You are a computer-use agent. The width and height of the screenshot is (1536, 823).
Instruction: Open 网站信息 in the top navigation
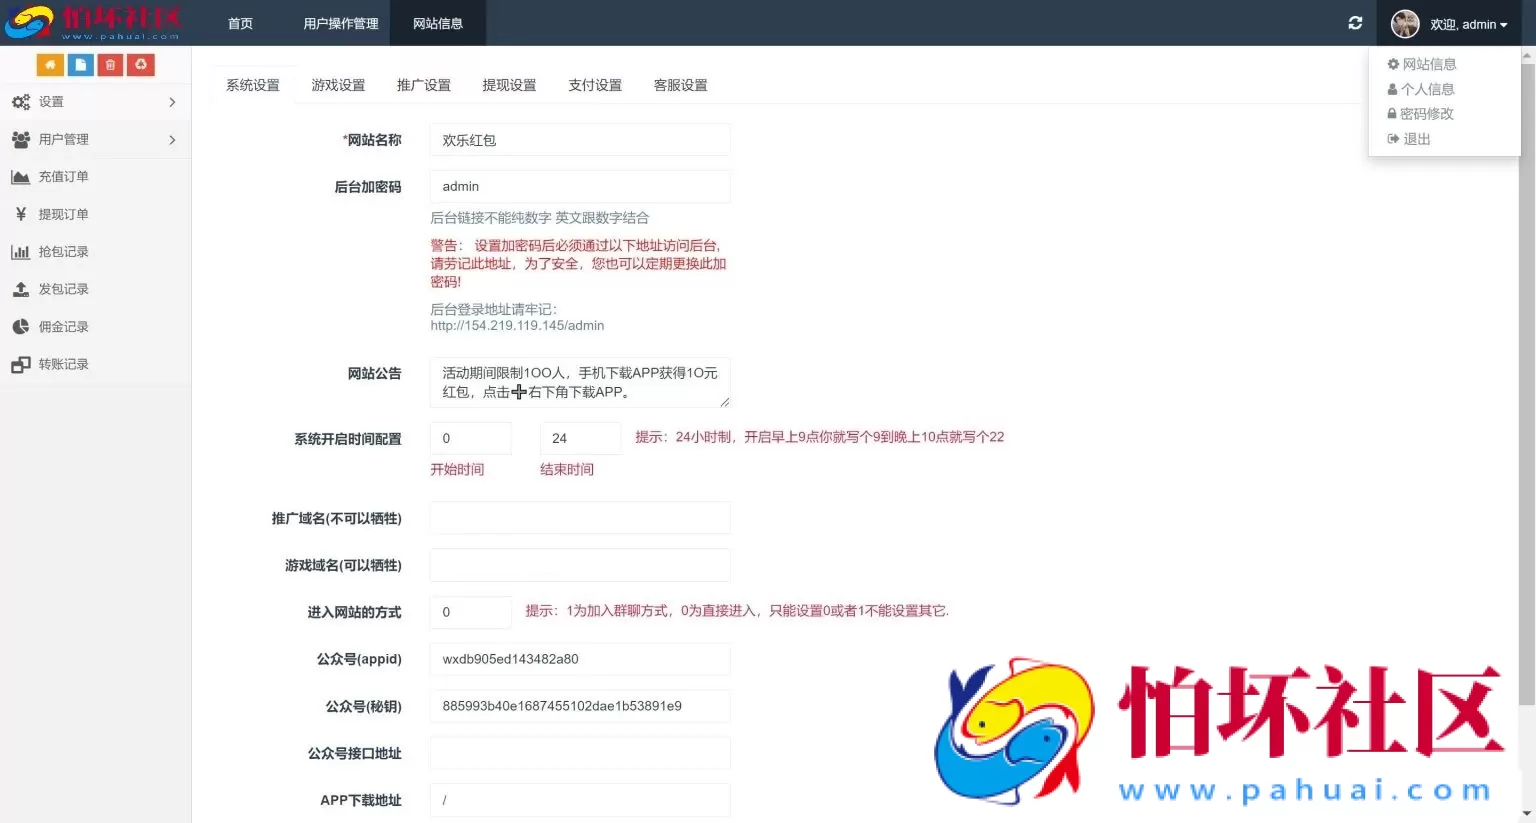coord(438,23)
